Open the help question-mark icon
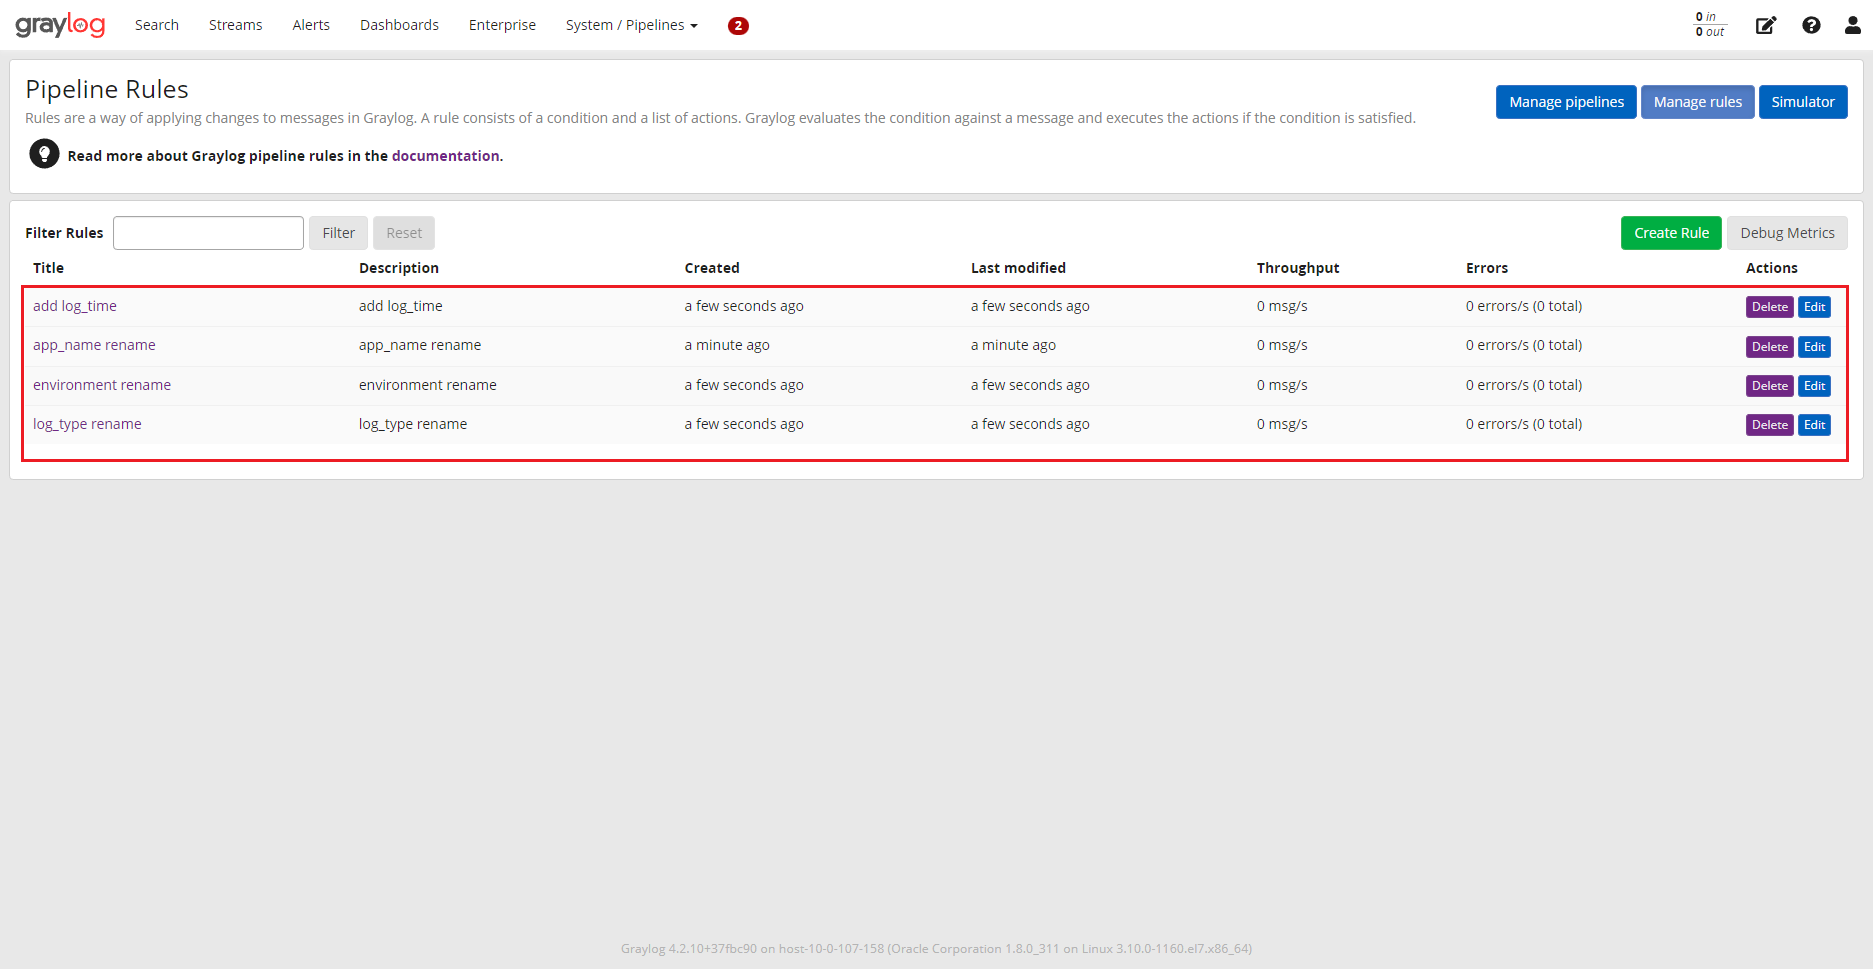This screenshot has width=1873, height=969. [1811, 25]
